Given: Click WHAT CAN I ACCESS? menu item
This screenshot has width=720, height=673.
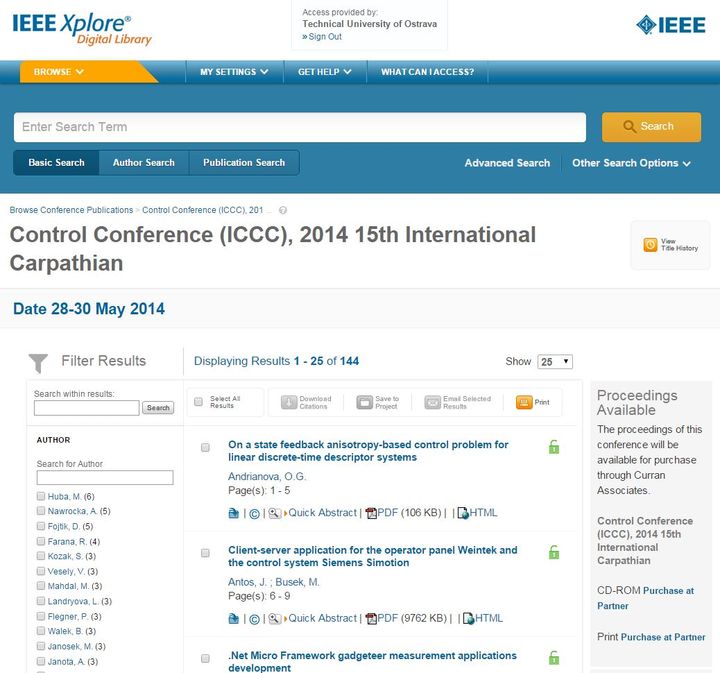Looking at the screenshot, I should (x=428, y=72).
